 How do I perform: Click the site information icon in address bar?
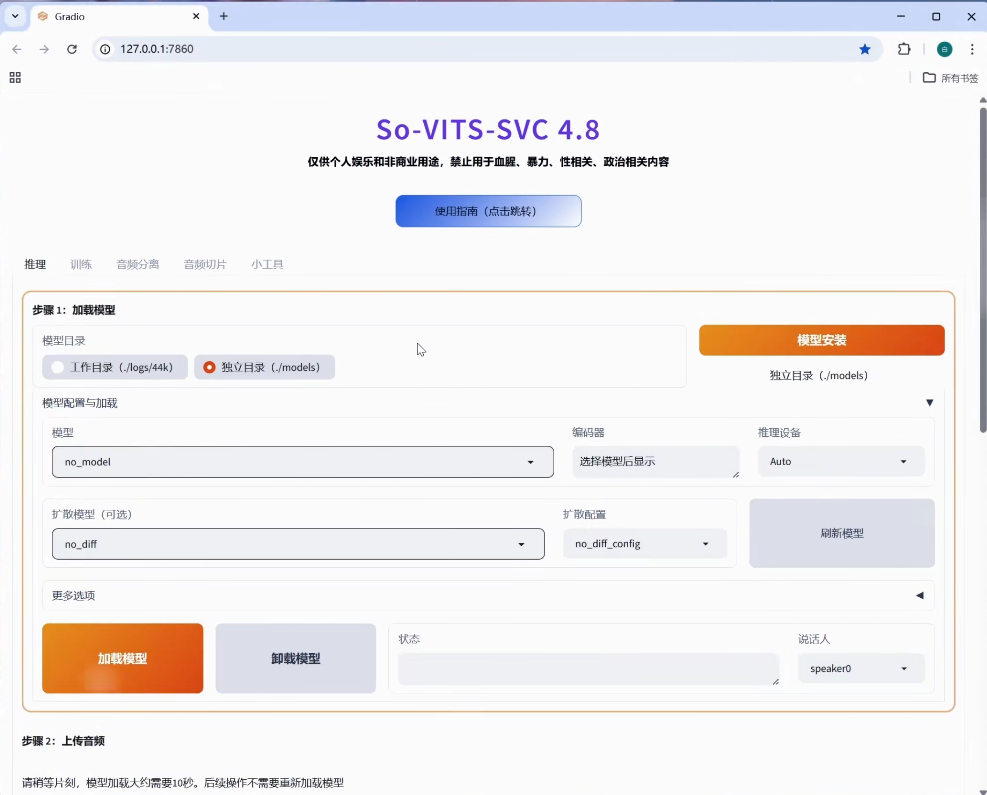(x=105, y=49)
